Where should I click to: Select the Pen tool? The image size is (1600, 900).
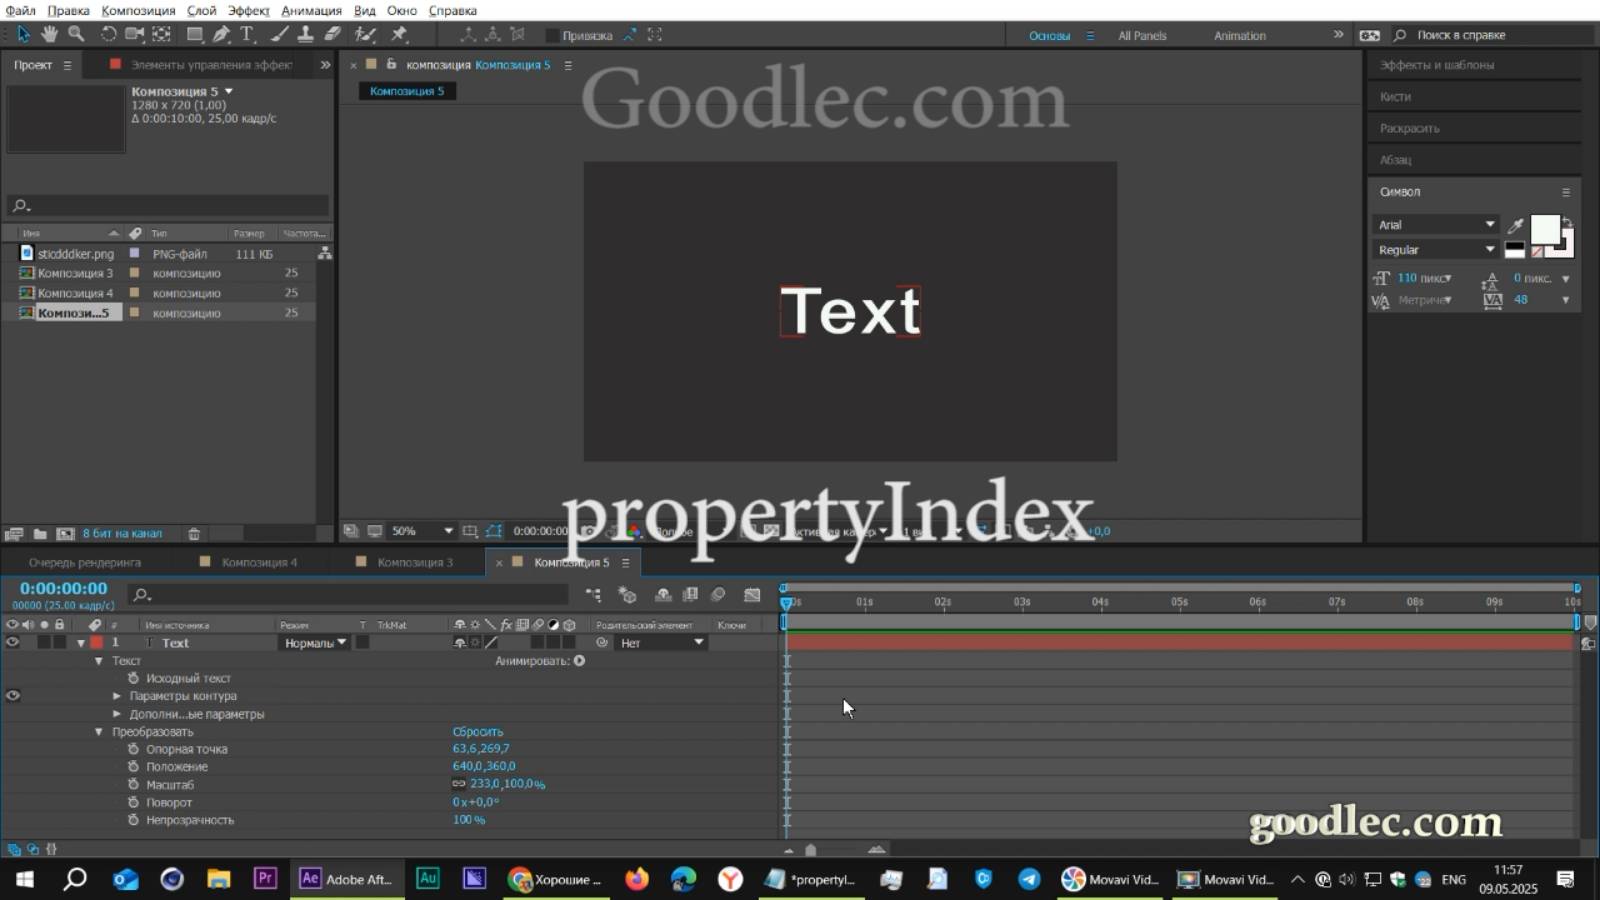coord(220,35)
